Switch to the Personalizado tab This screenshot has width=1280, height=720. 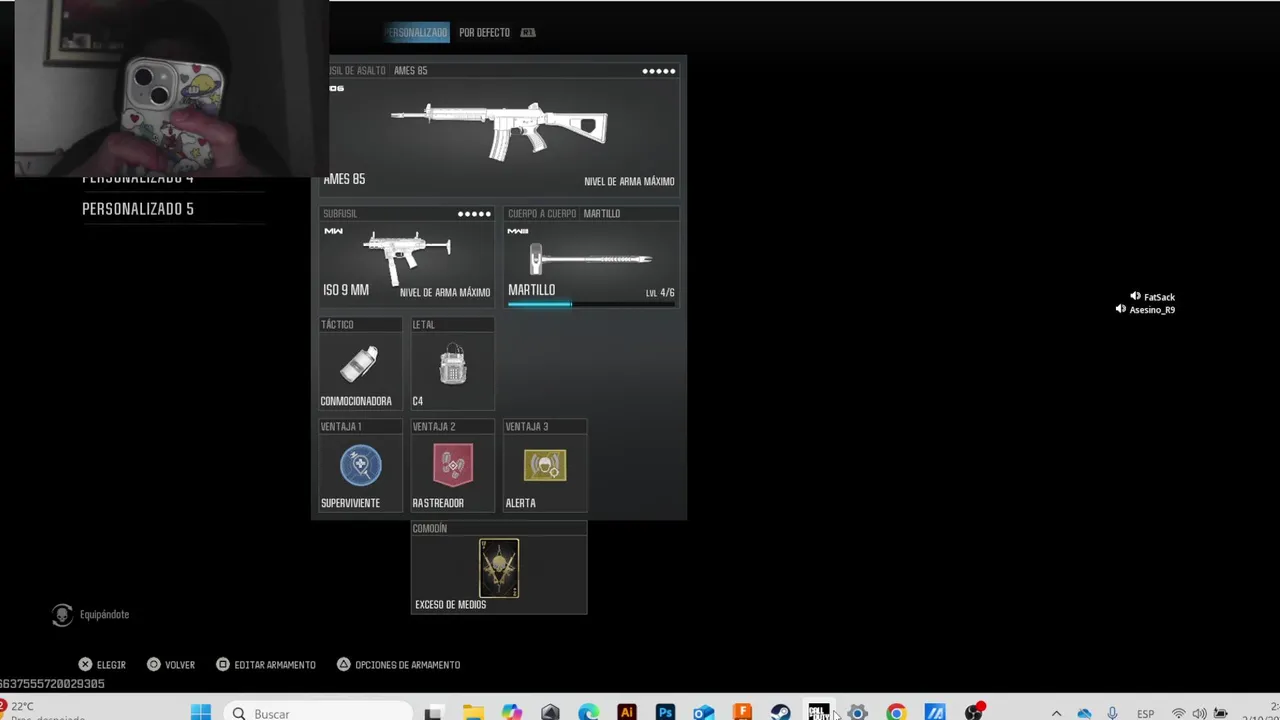tap(417, 32)
